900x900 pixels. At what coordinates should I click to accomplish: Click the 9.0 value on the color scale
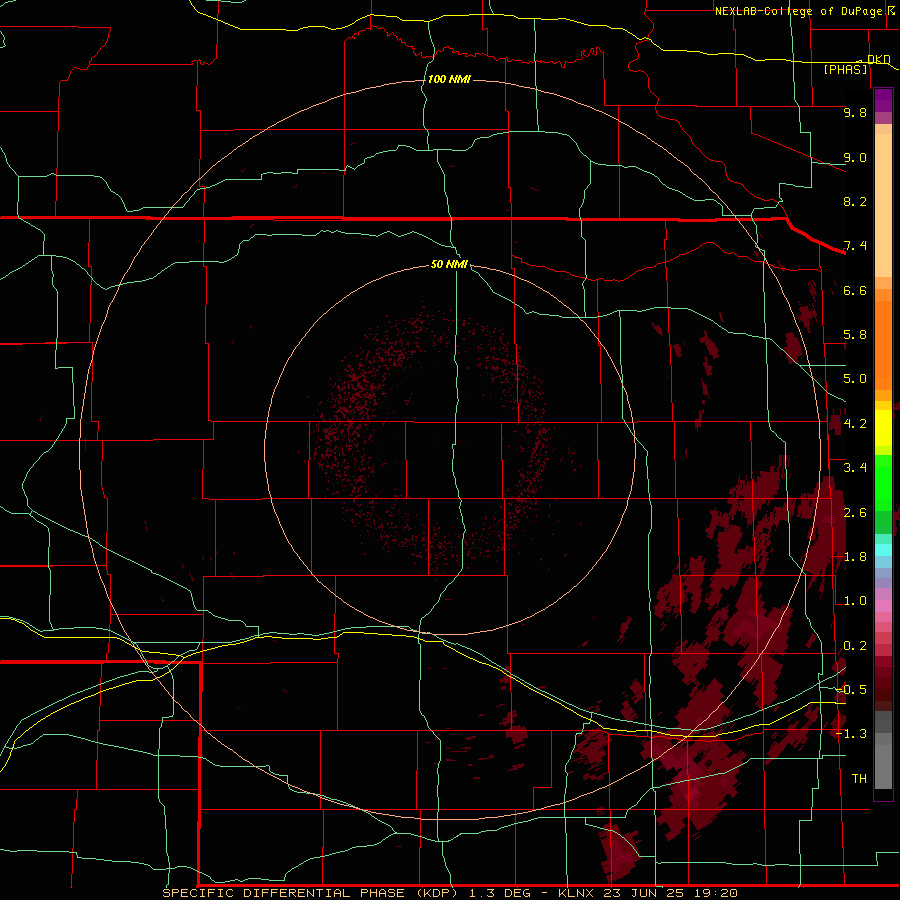tap(855, 157)
